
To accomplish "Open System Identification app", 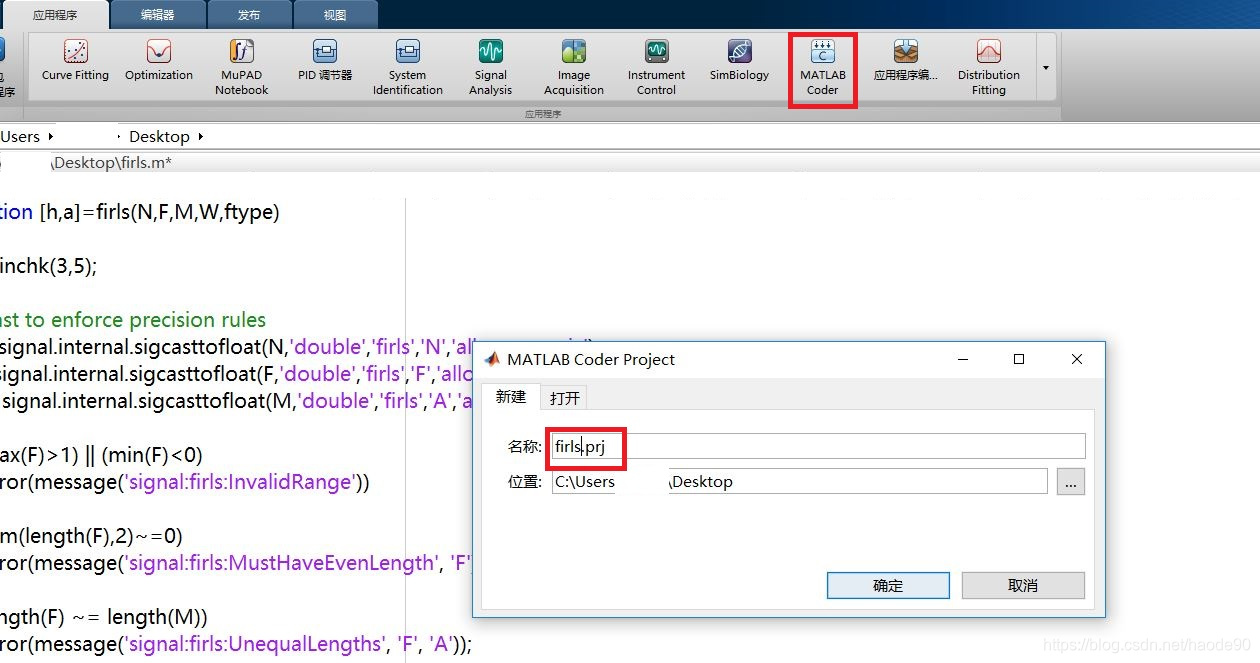I will pos(408,68).
